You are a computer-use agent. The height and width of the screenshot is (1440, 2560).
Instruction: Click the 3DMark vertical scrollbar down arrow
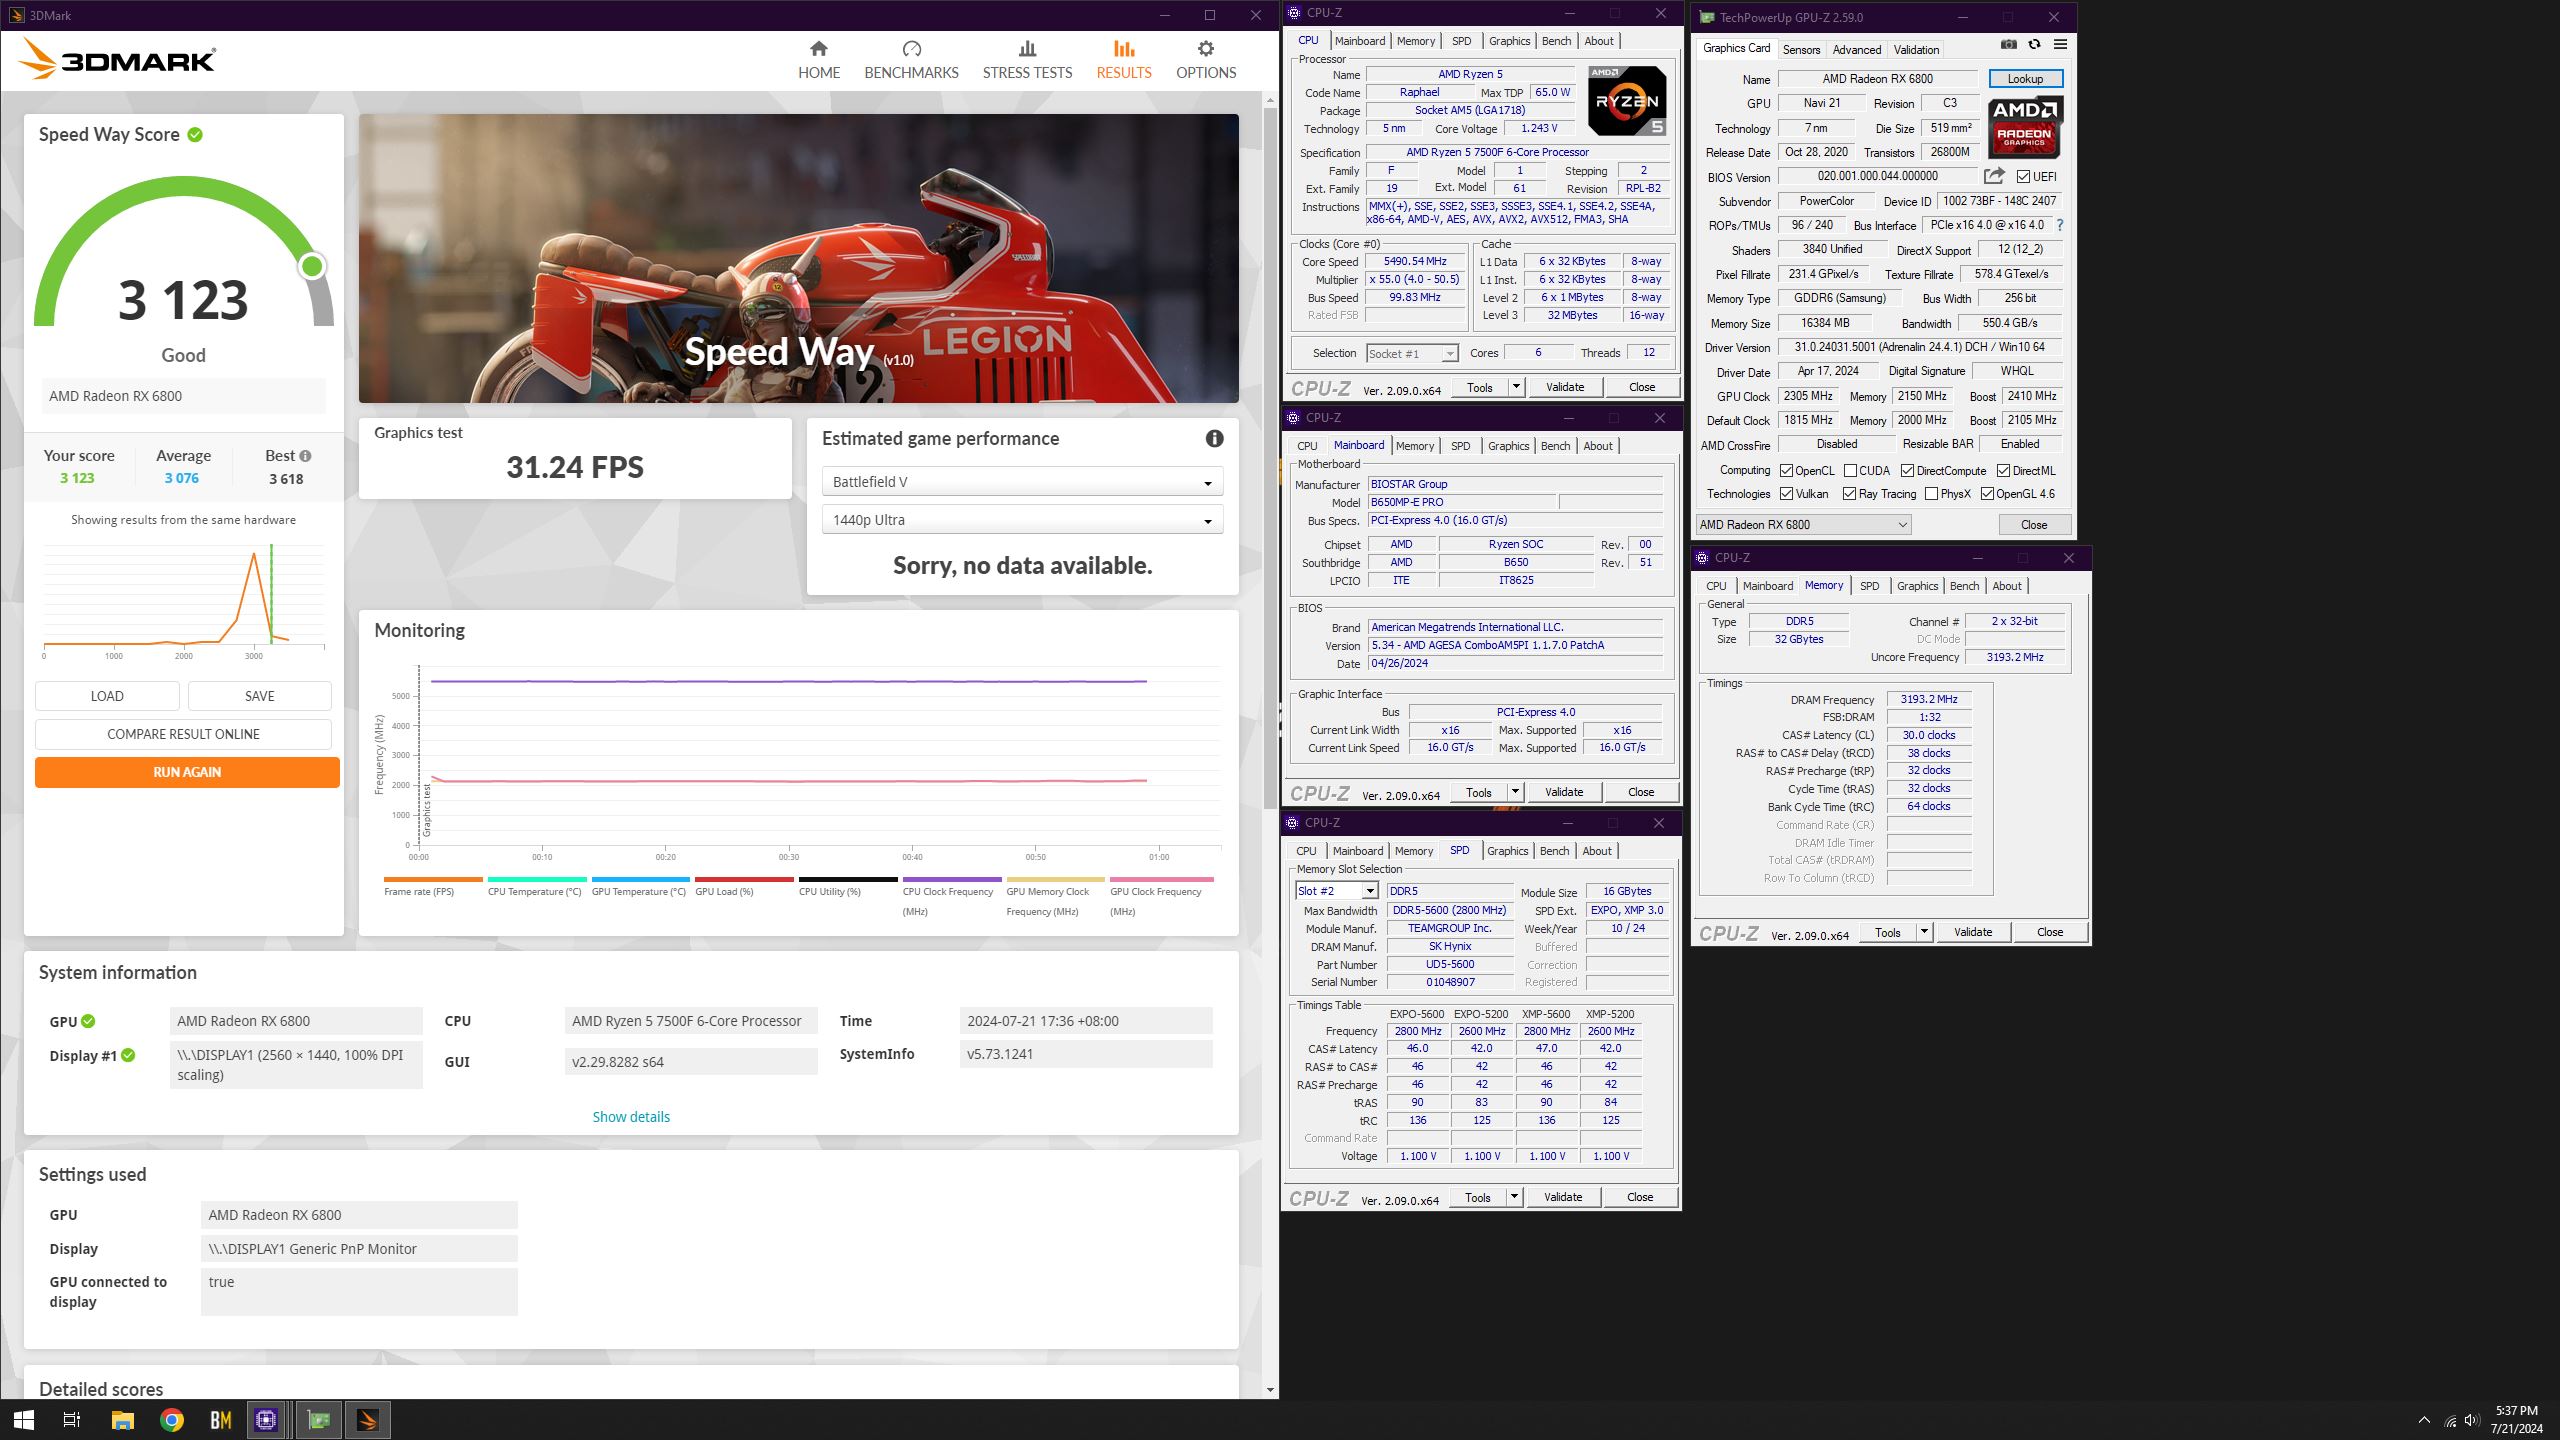pyautogui.click(x=1270, y=1390)
